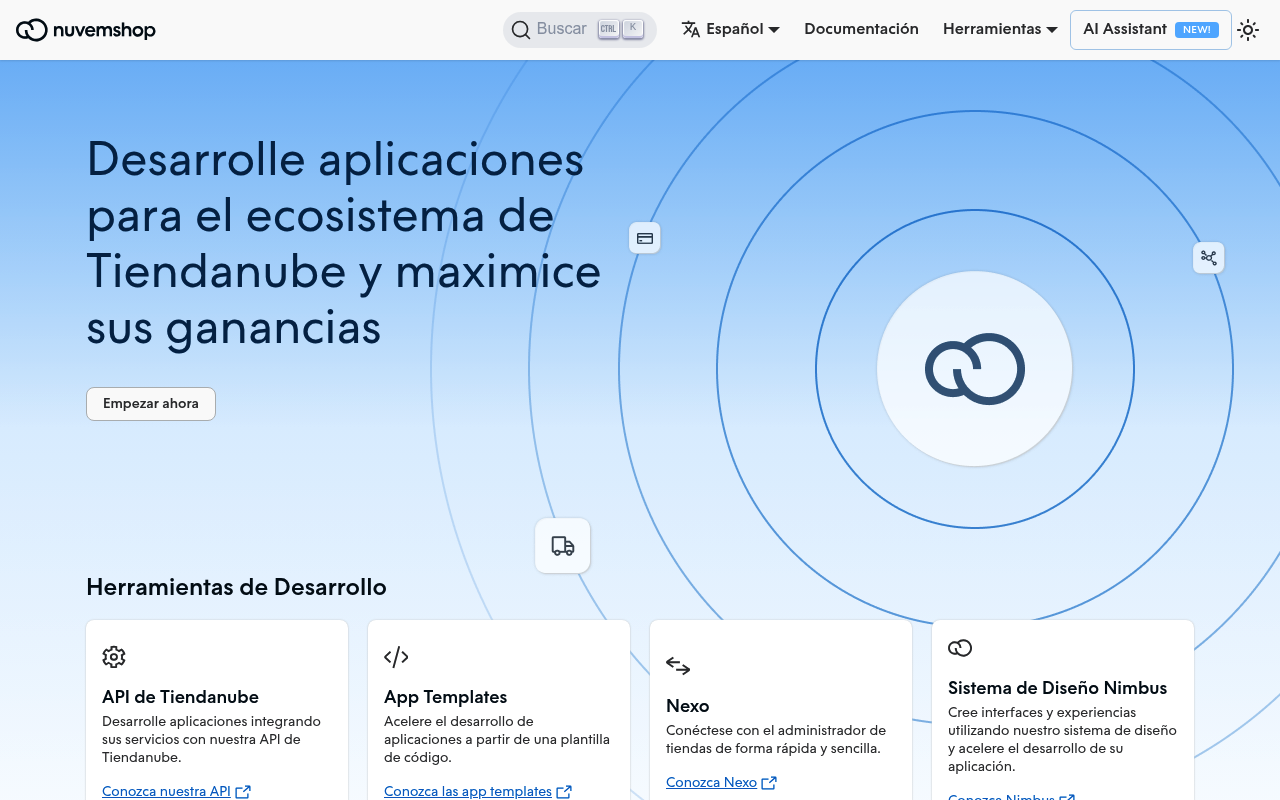
Task: Click the code brackets App Templates icon
Action: (396, 657)
